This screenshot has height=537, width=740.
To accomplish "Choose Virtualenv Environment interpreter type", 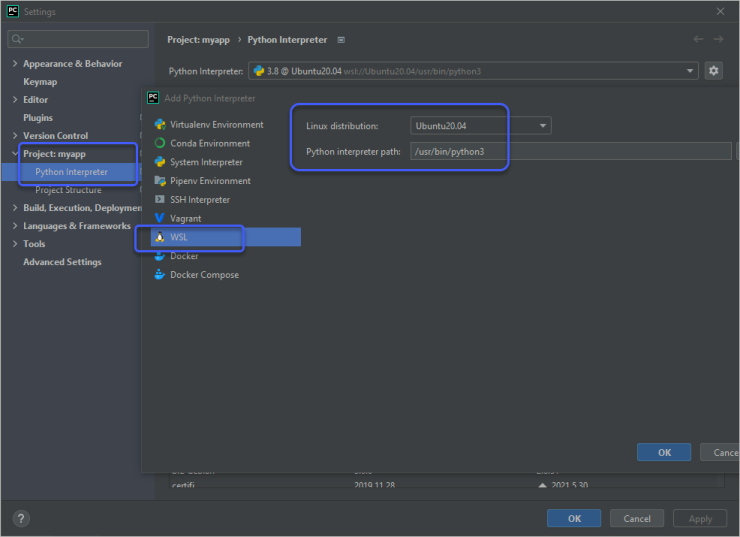I will click(217, 125).
